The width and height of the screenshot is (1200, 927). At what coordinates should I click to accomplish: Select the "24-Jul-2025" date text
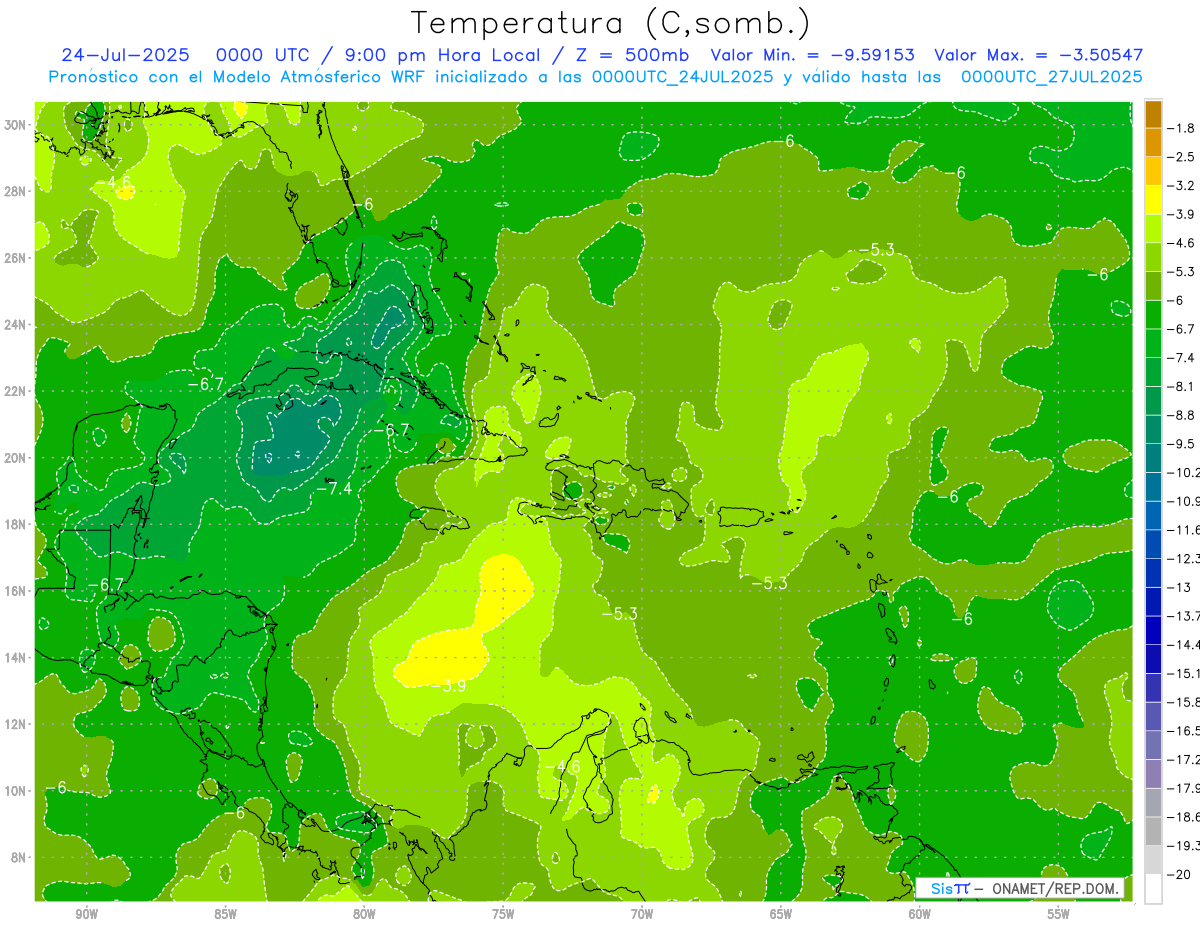coord(127,55)
